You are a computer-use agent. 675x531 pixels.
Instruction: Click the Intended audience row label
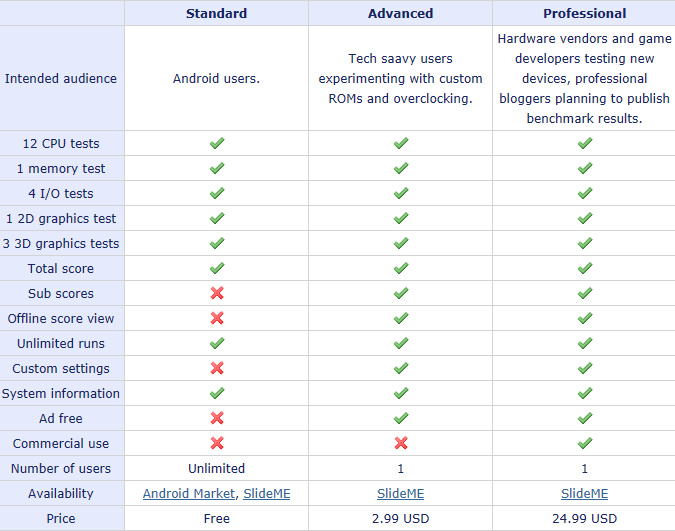click(61, 79)
